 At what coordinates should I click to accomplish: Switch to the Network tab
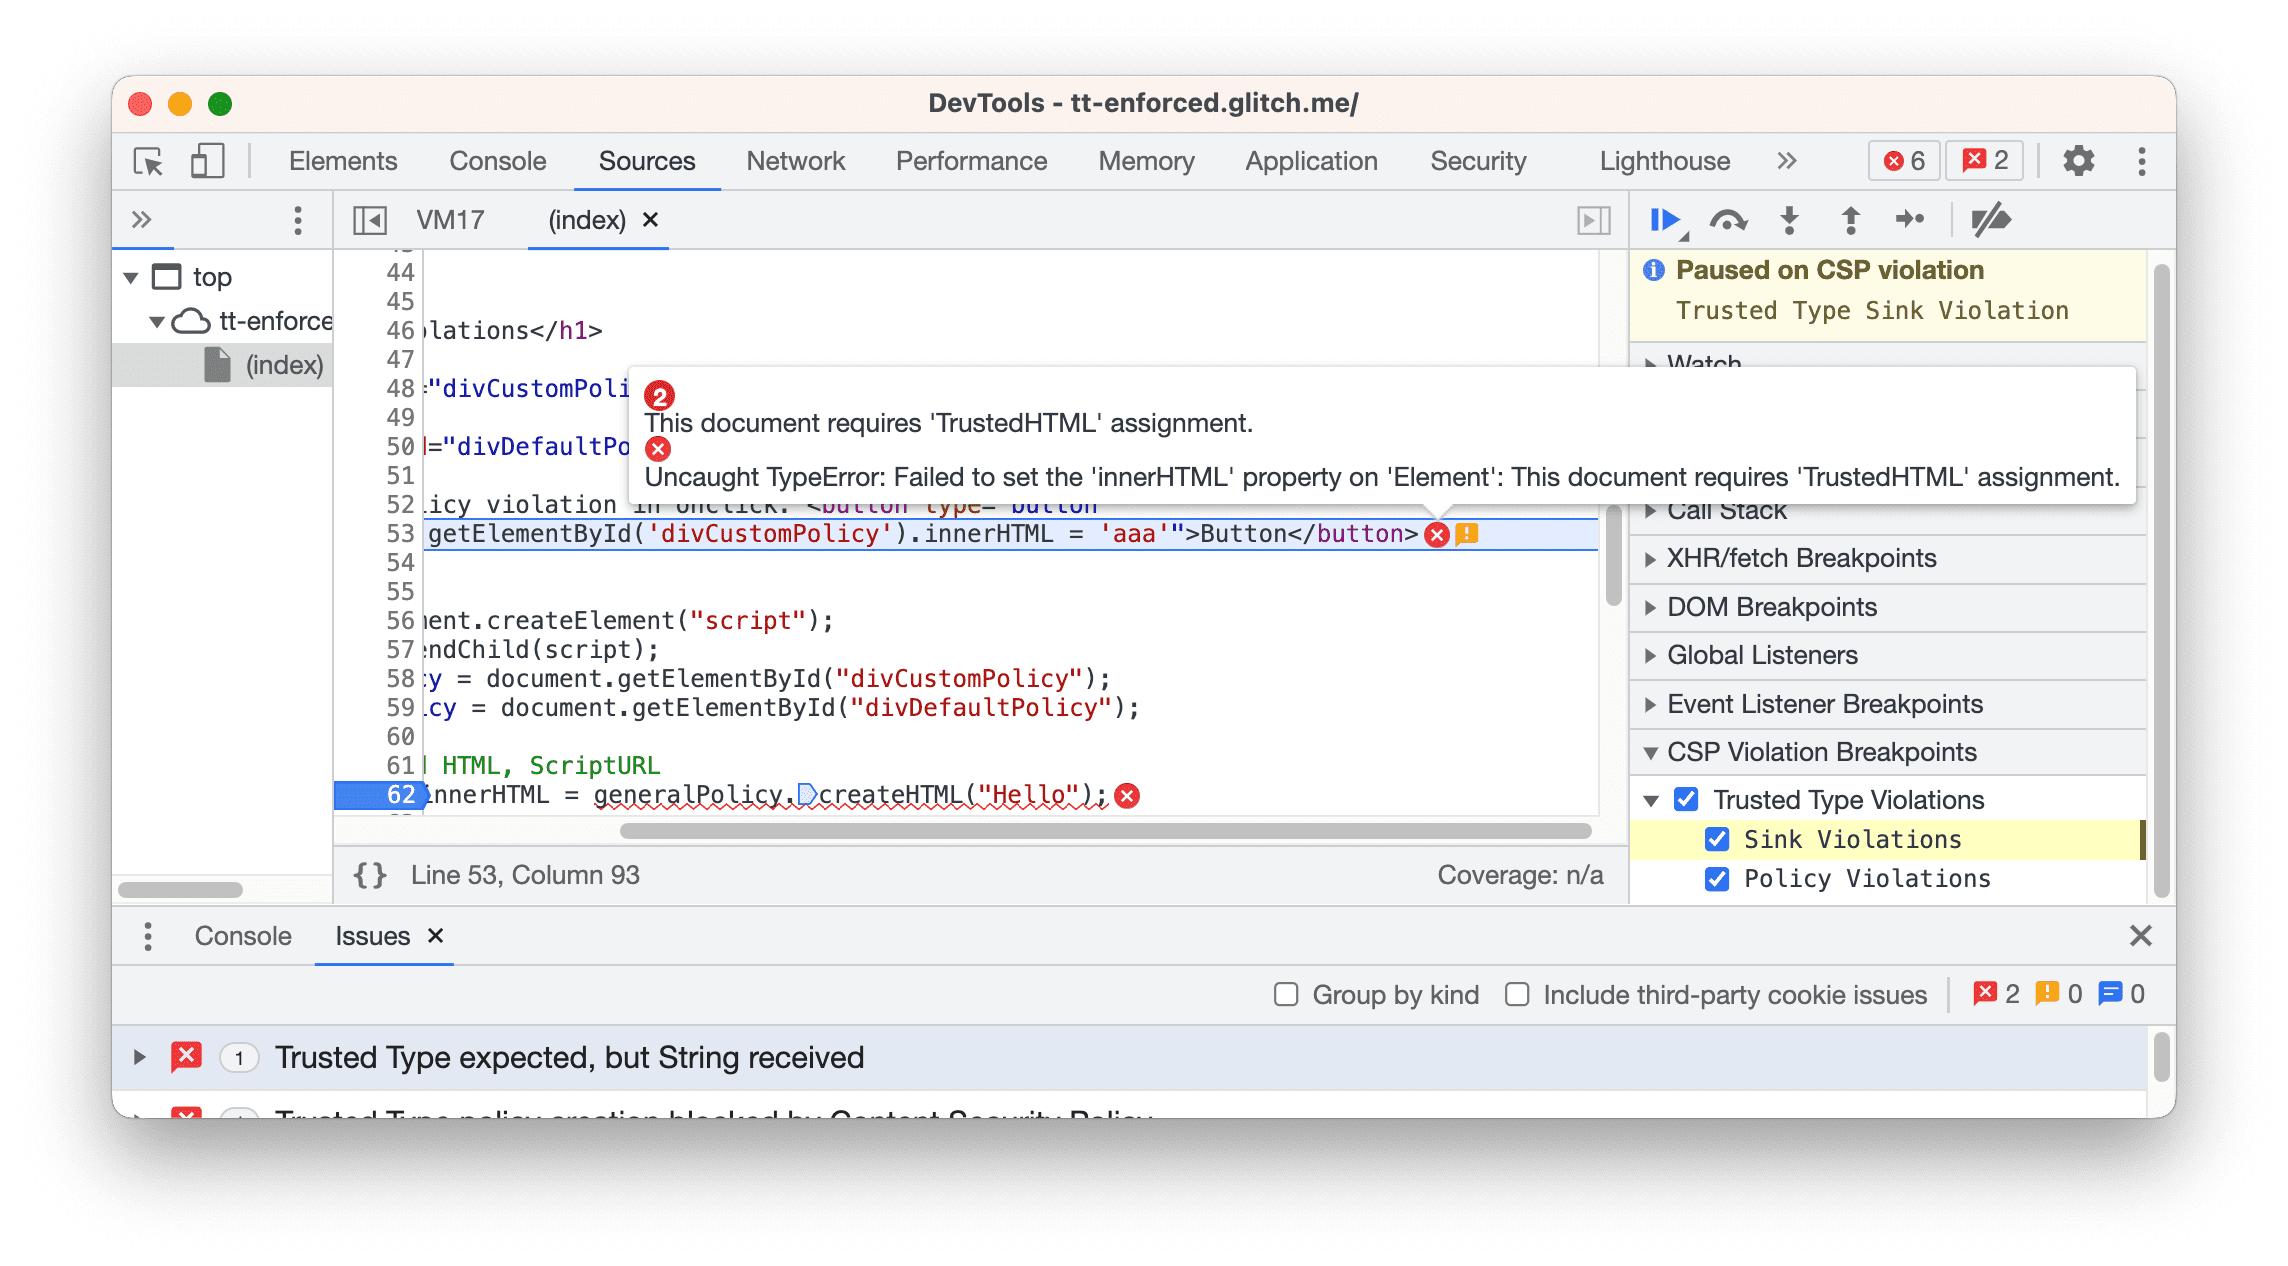point(793,162)
